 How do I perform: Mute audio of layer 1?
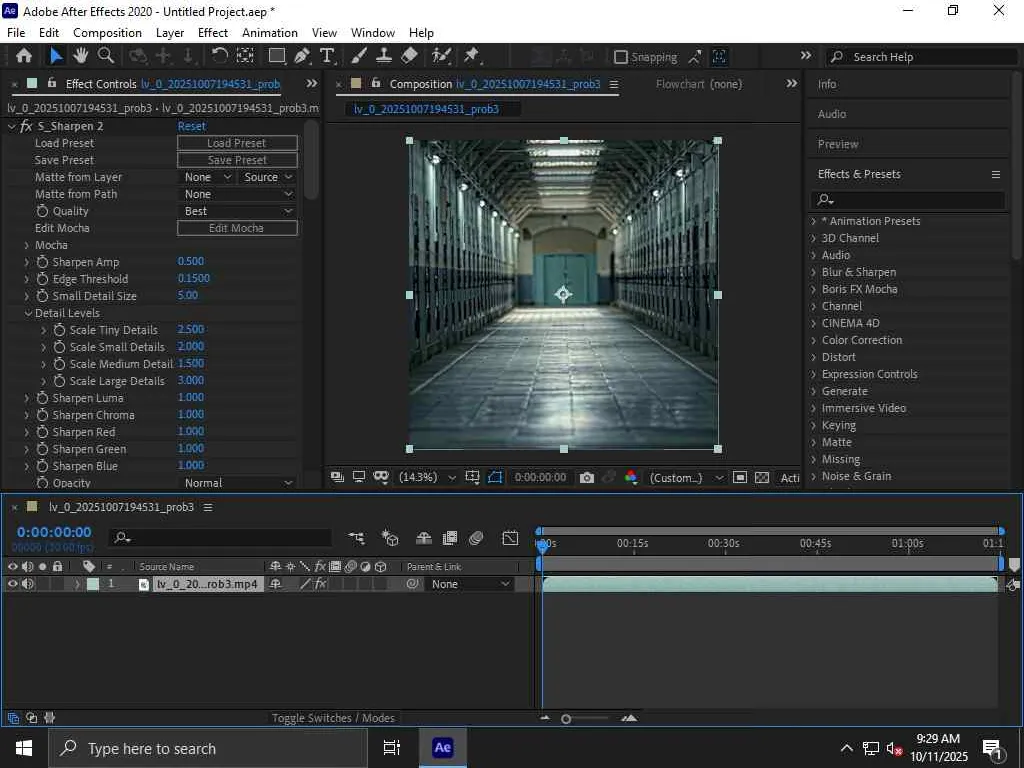(x=27, y=584)
